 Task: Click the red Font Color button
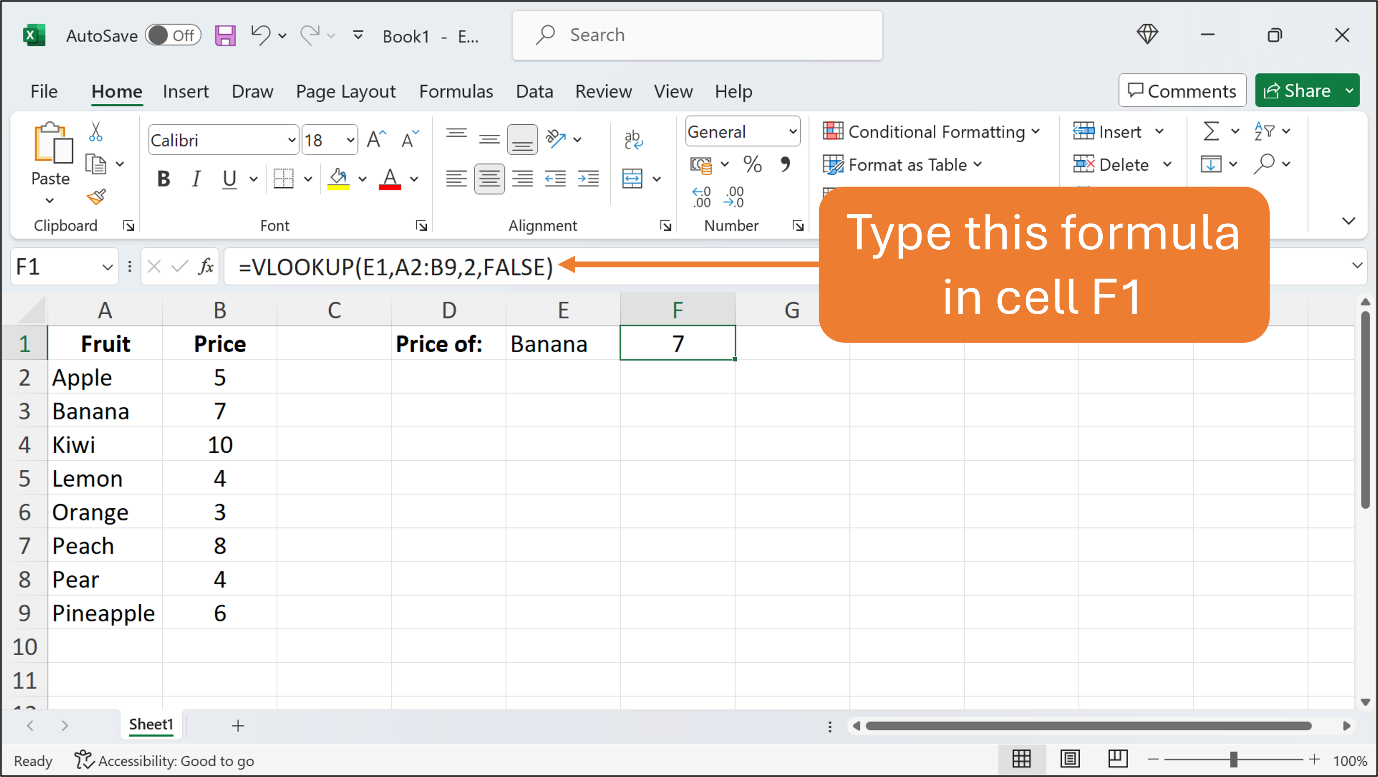pos(390,179)
